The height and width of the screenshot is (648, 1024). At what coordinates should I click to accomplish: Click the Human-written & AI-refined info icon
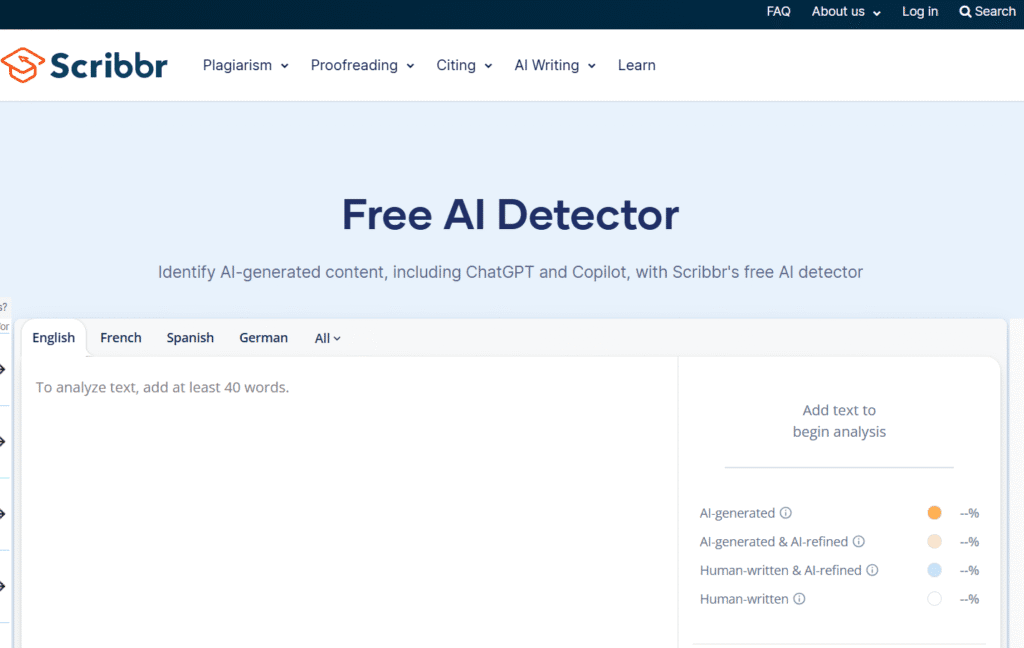coord(872,570)
